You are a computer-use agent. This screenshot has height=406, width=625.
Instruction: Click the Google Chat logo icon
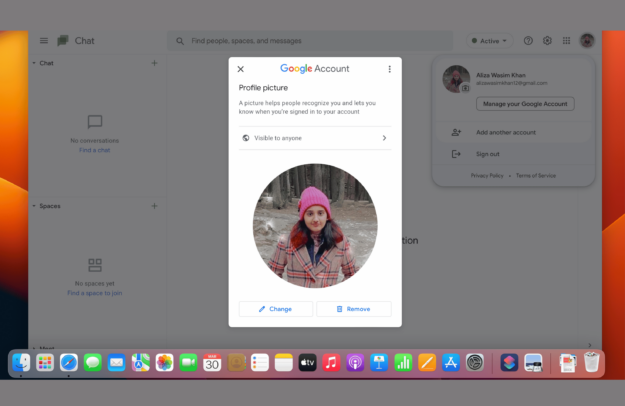pos(63,41)
